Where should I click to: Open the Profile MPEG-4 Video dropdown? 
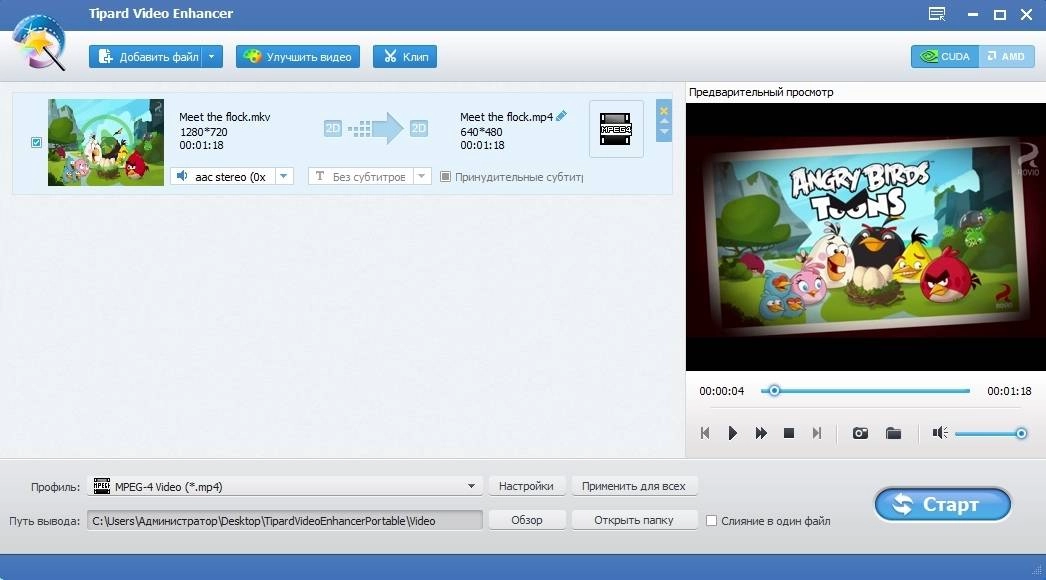click(285, 487)
